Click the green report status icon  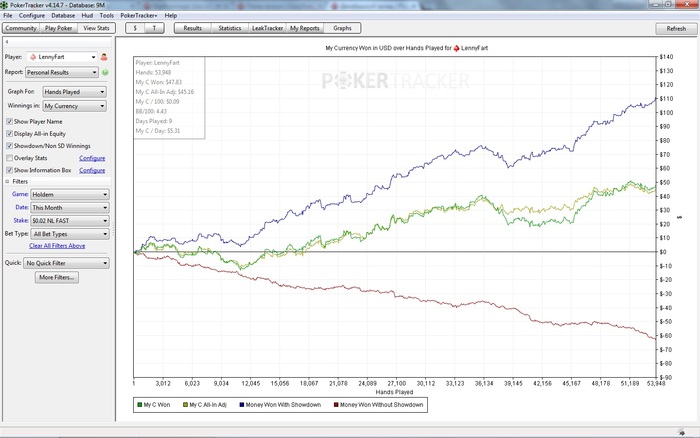[105, 72]
